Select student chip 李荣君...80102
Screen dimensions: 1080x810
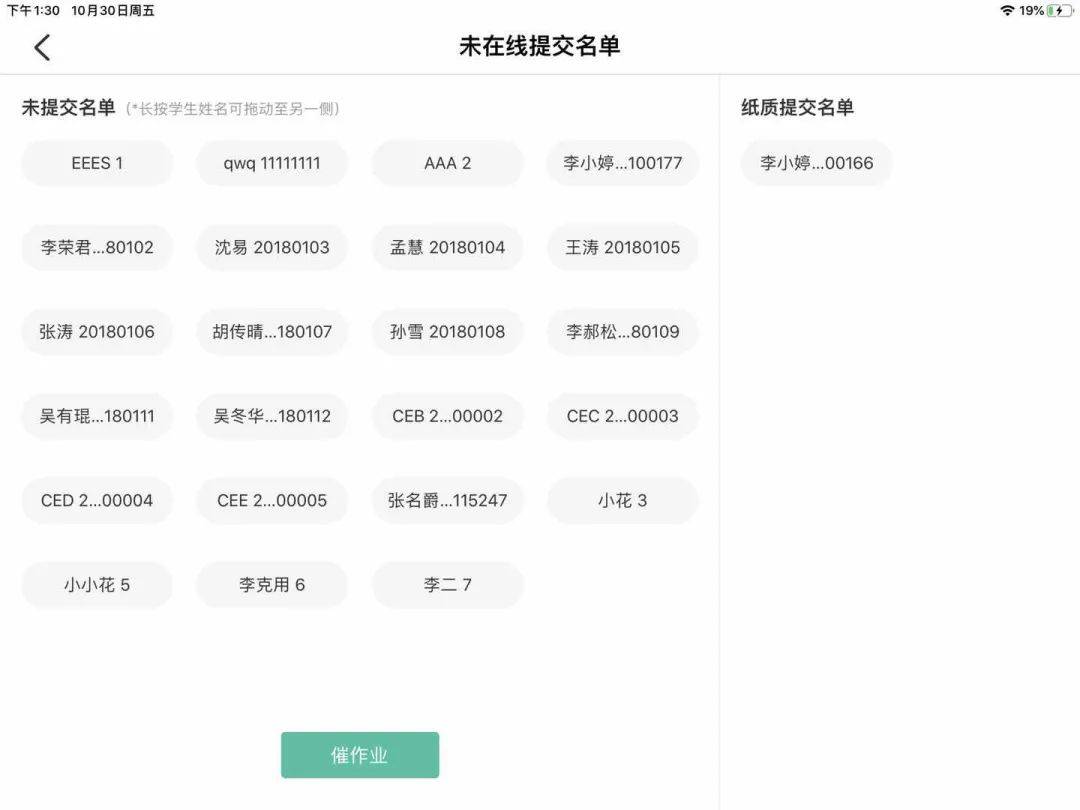pyautogui.click(x=97, y=247)
